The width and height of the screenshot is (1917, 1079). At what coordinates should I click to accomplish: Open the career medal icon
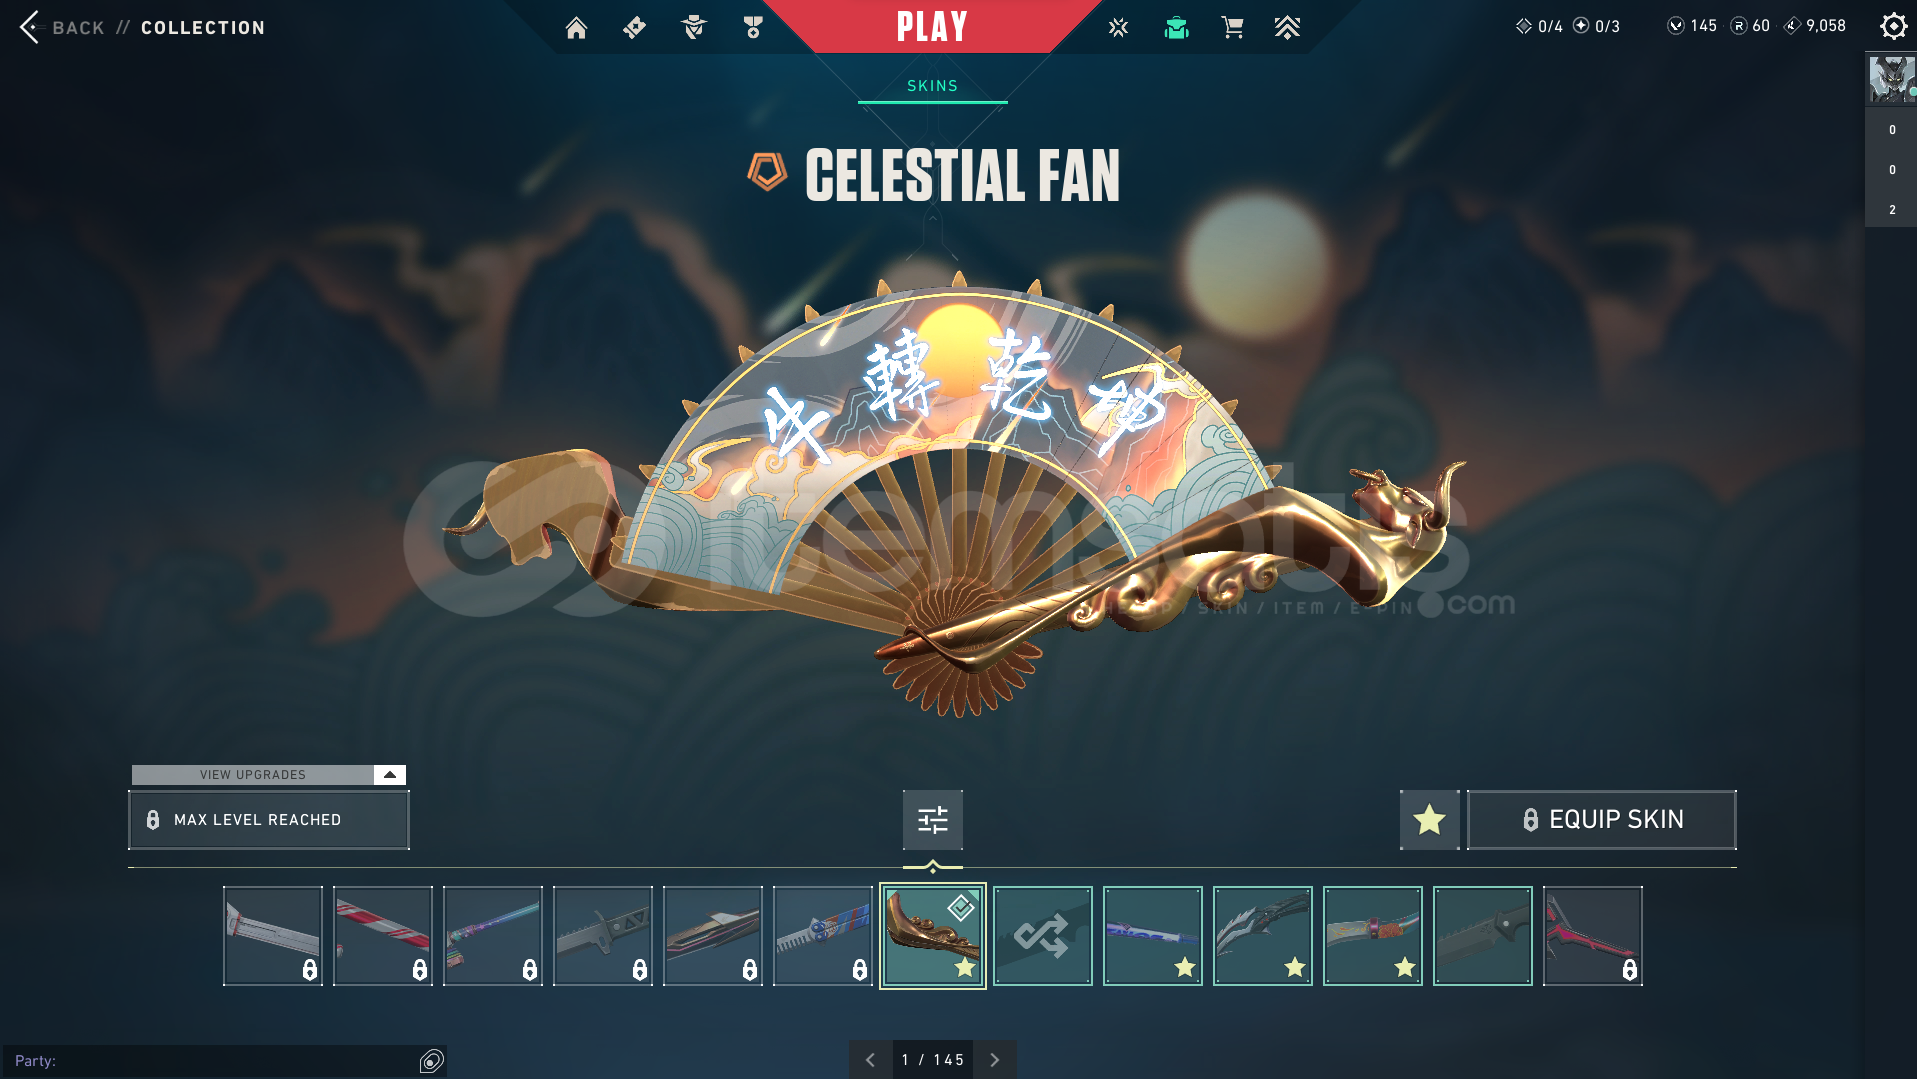[x=753, y=28]
